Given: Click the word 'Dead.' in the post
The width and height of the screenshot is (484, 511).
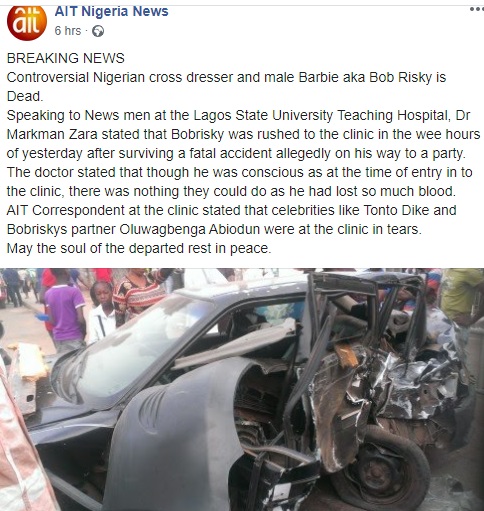Looking at the screenshot, I should (25, 96).
